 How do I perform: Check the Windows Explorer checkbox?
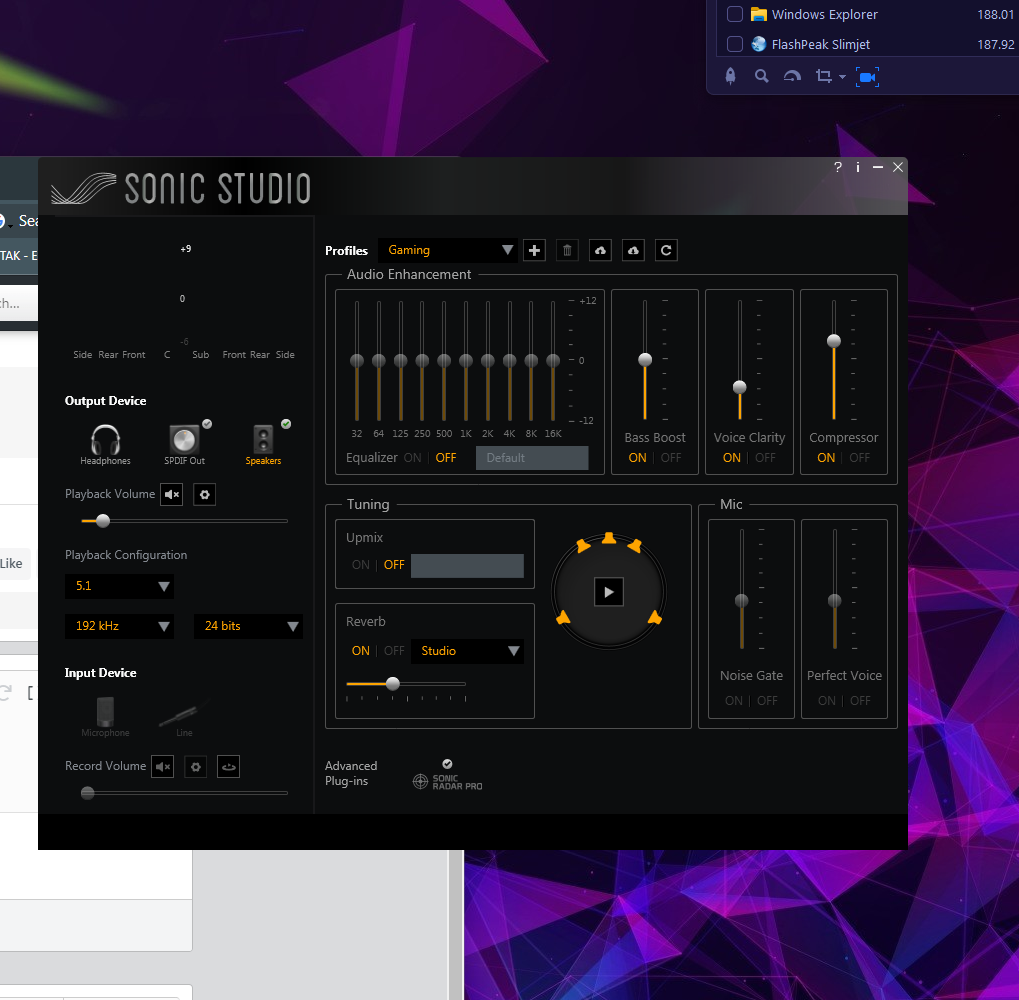[734, 14]
